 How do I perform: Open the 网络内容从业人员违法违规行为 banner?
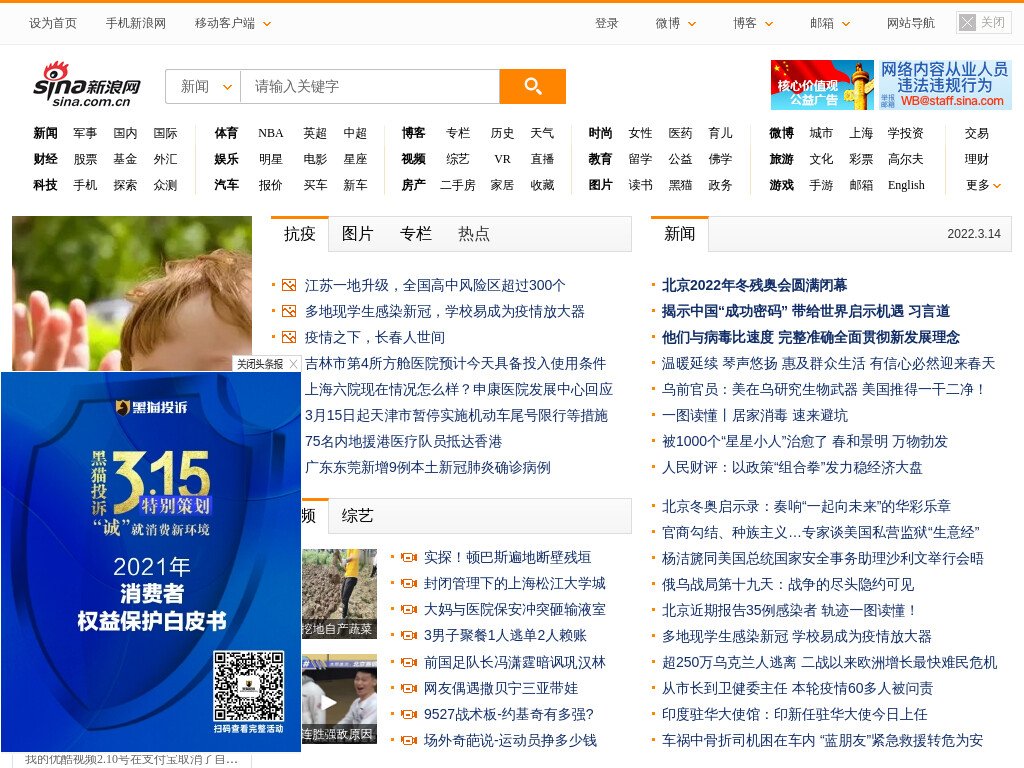tap(945, 85)
